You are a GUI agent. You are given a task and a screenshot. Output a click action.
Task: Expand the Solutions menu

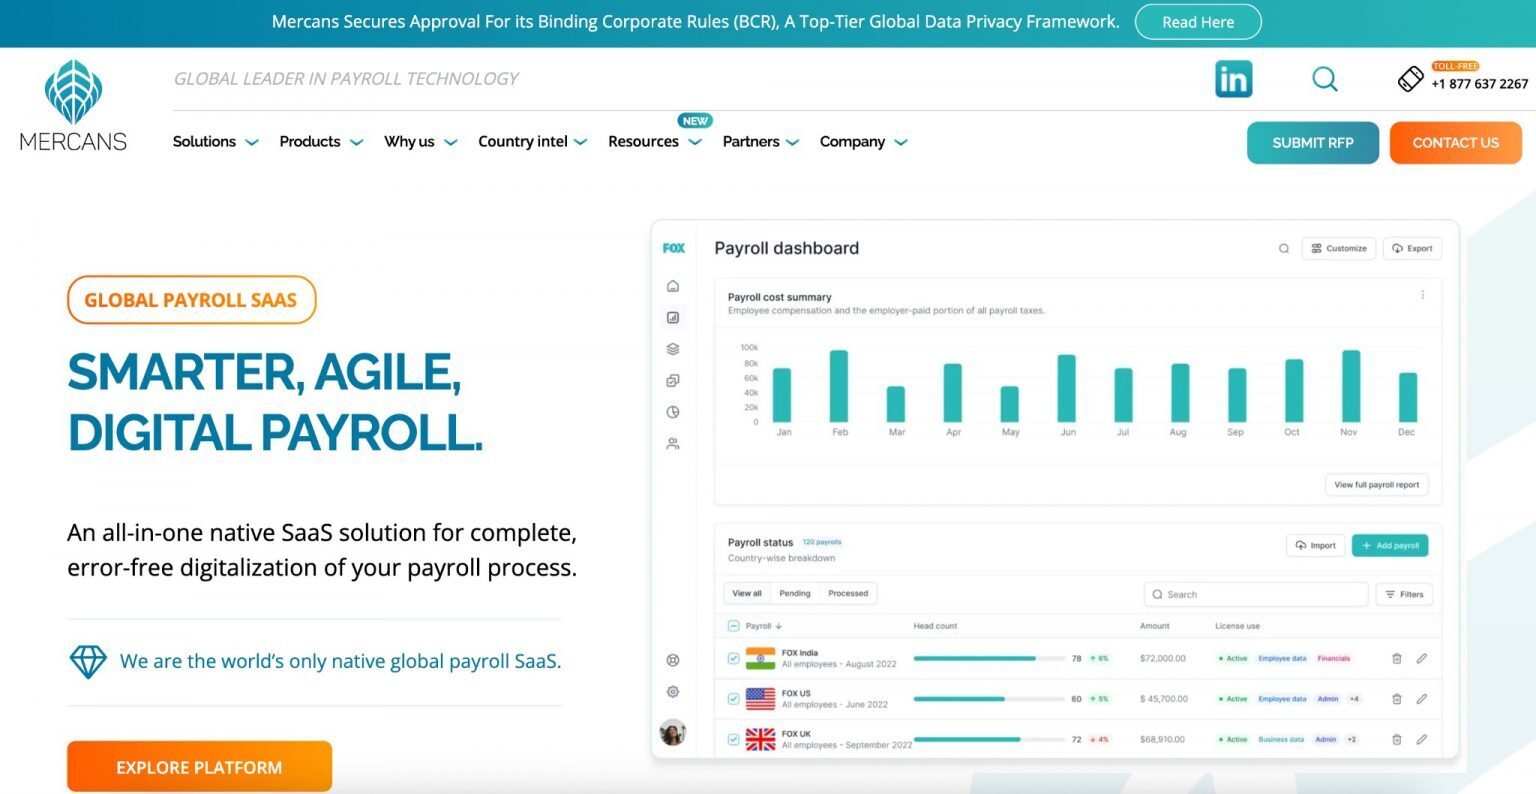coord(215,142)
